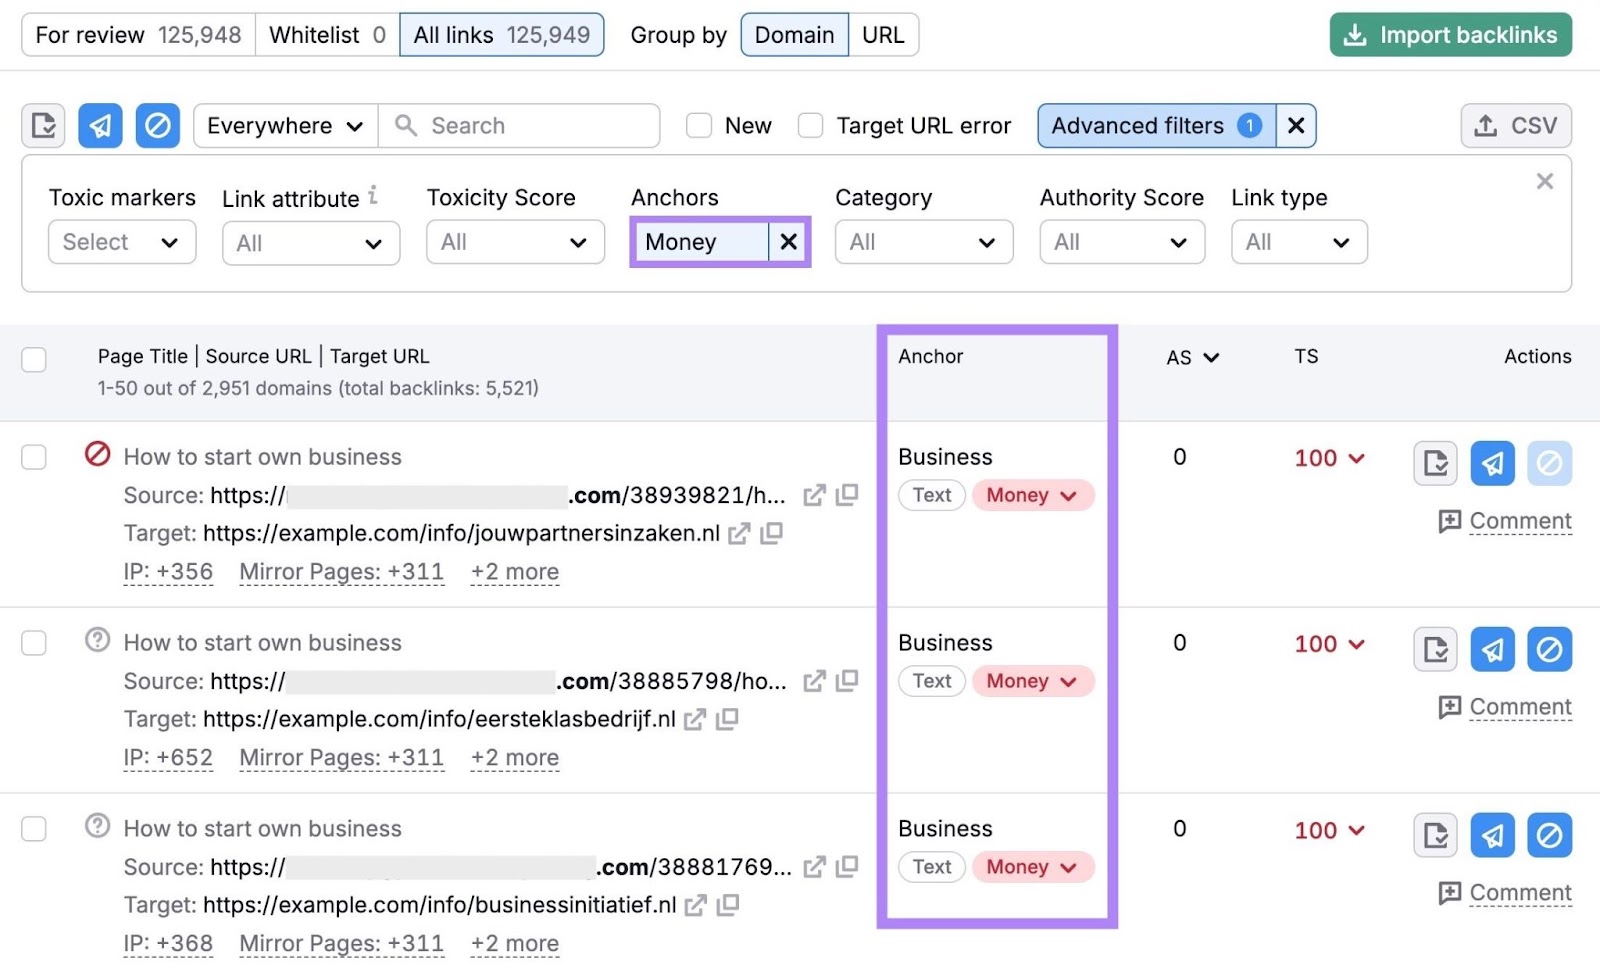Click the question mark icon on second backlink row
Image resolution: width=1600 pixels, height=976 pixels.
point(96,640)
